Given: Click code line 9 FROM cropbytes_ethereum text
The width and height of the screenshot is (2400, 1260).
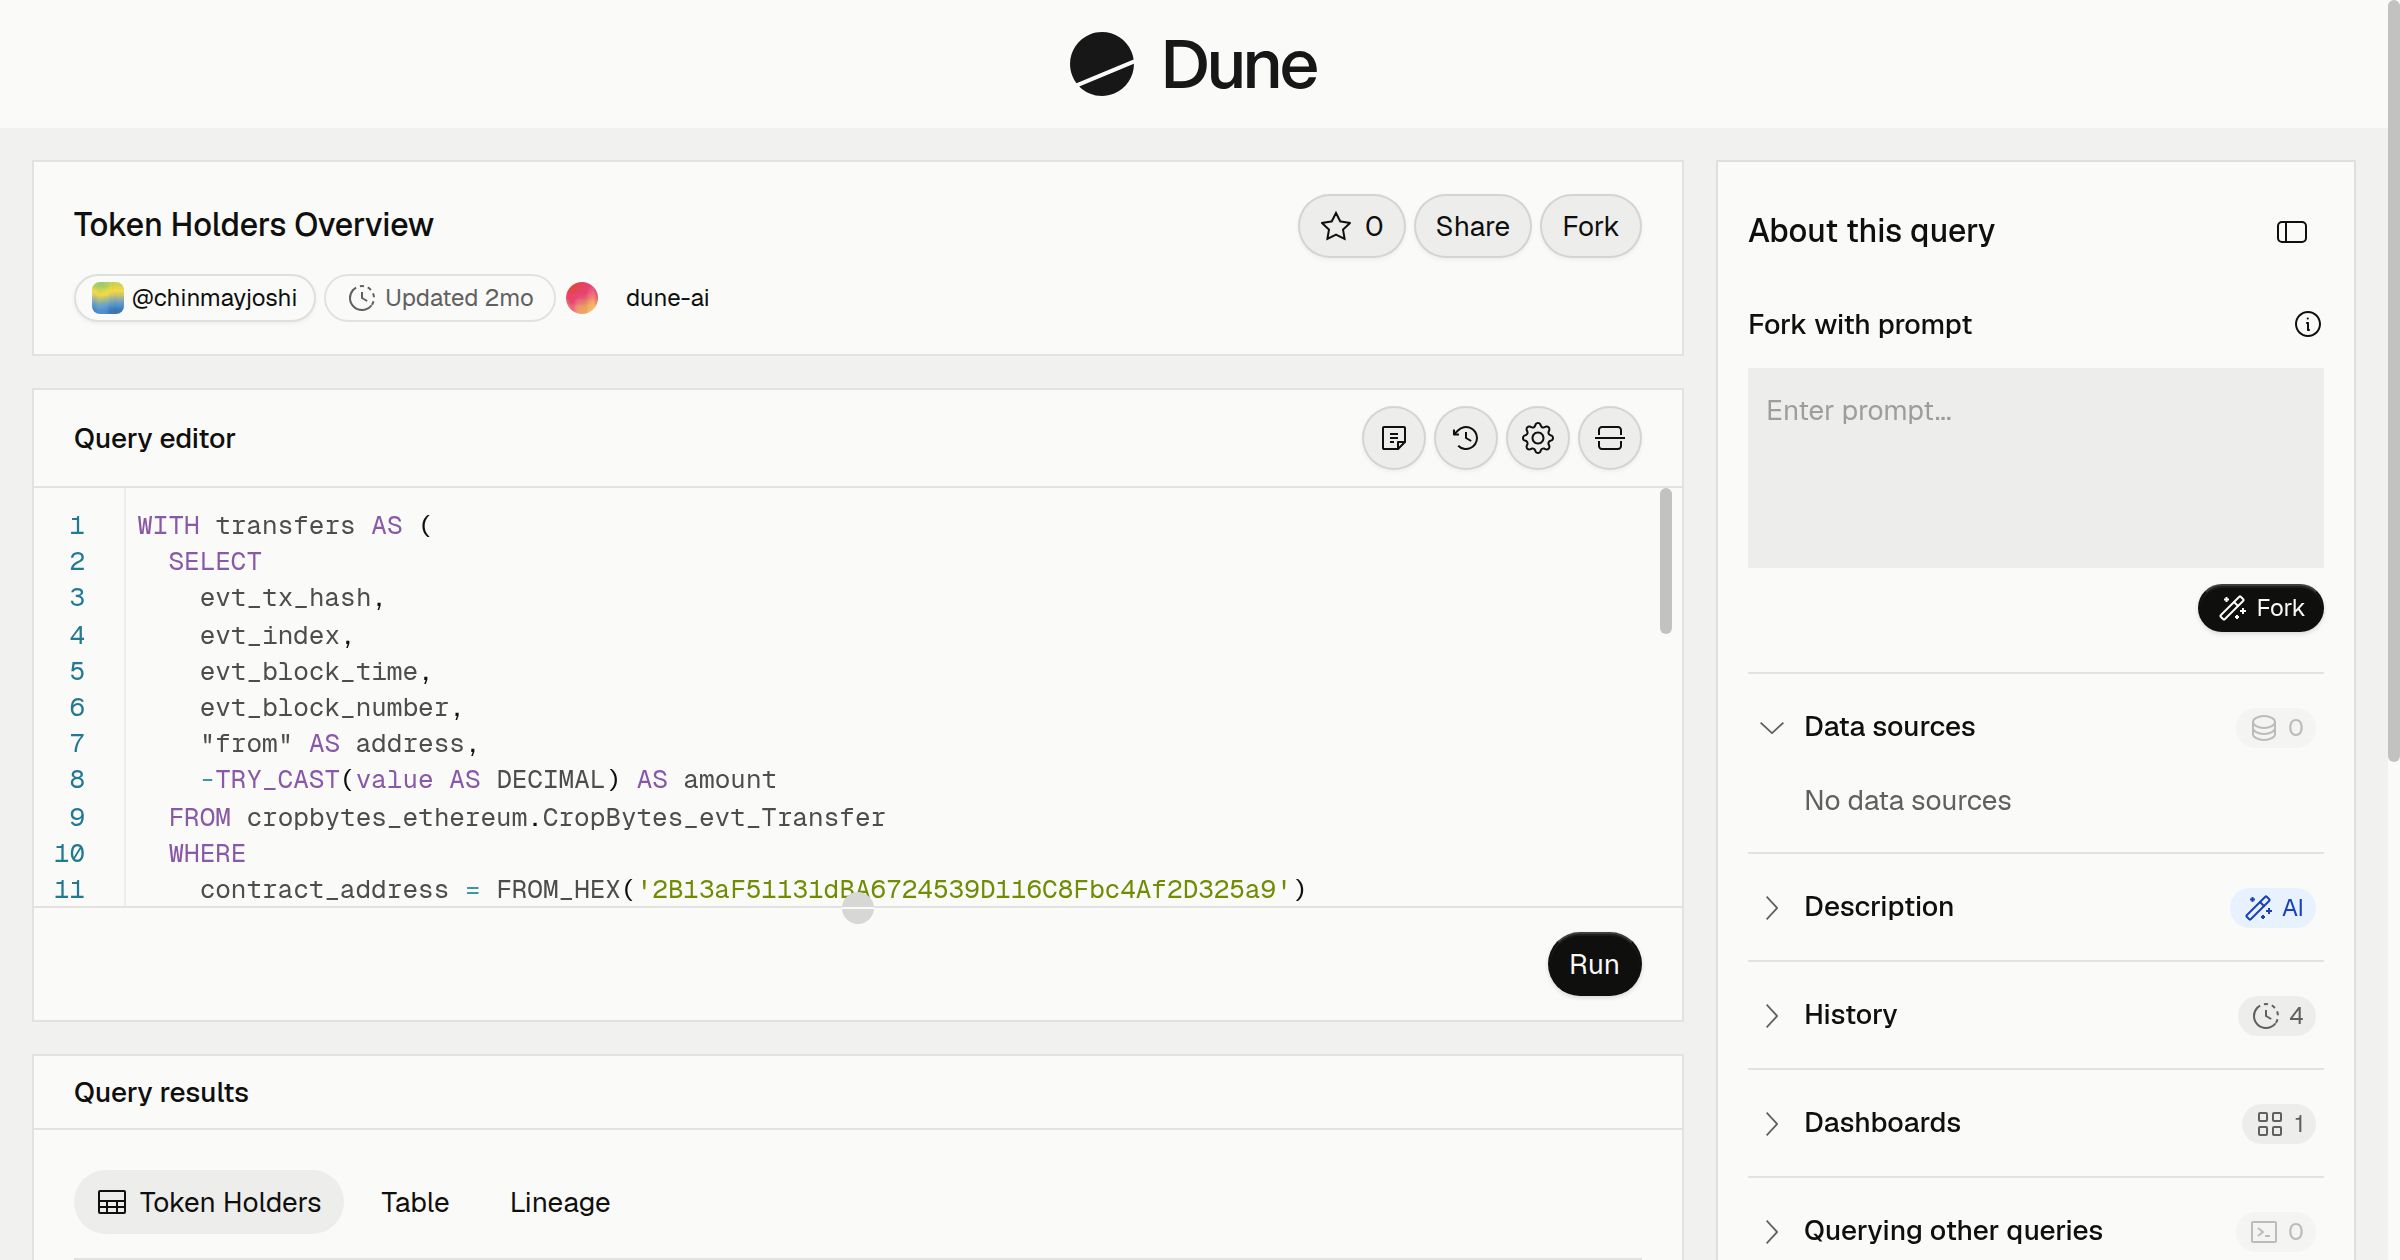Looking at the screenshot, I should point(527,818).
